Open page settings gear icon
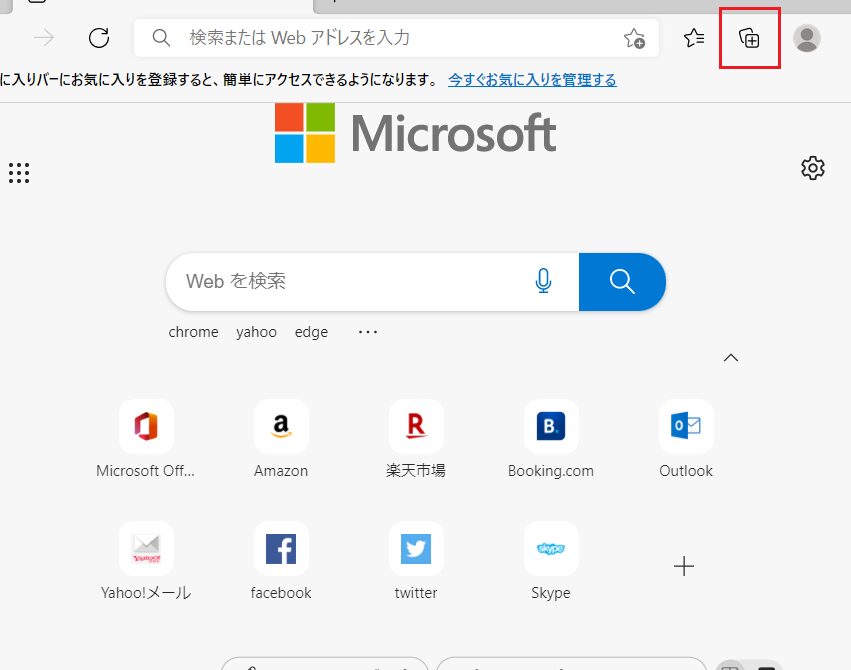Image resolution: width=851 pixels, height=670 pixels. tap(812, 168)
